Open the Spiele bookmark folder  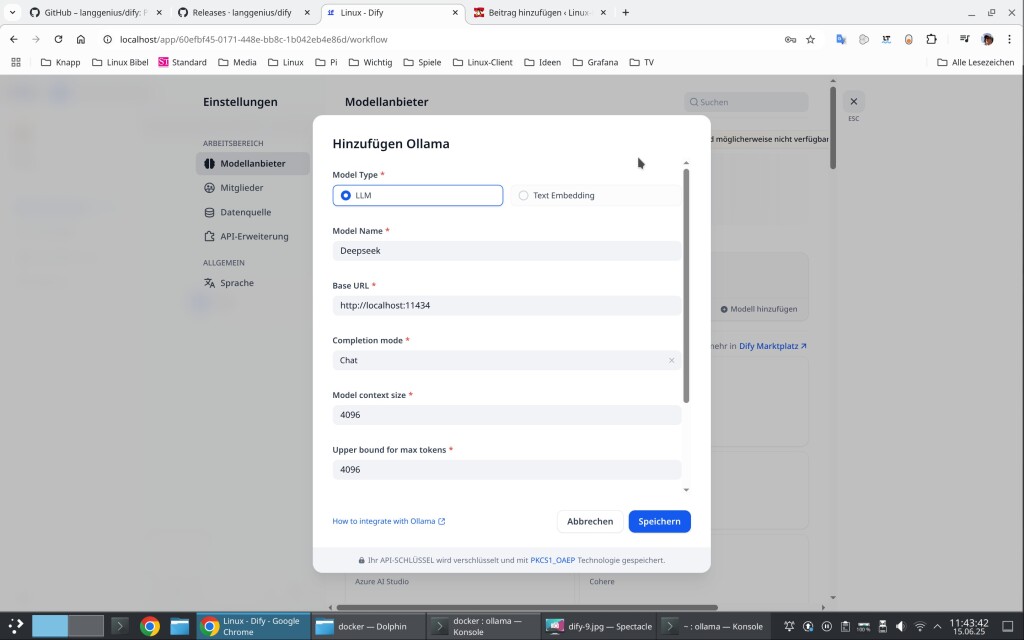coord(422,62)
